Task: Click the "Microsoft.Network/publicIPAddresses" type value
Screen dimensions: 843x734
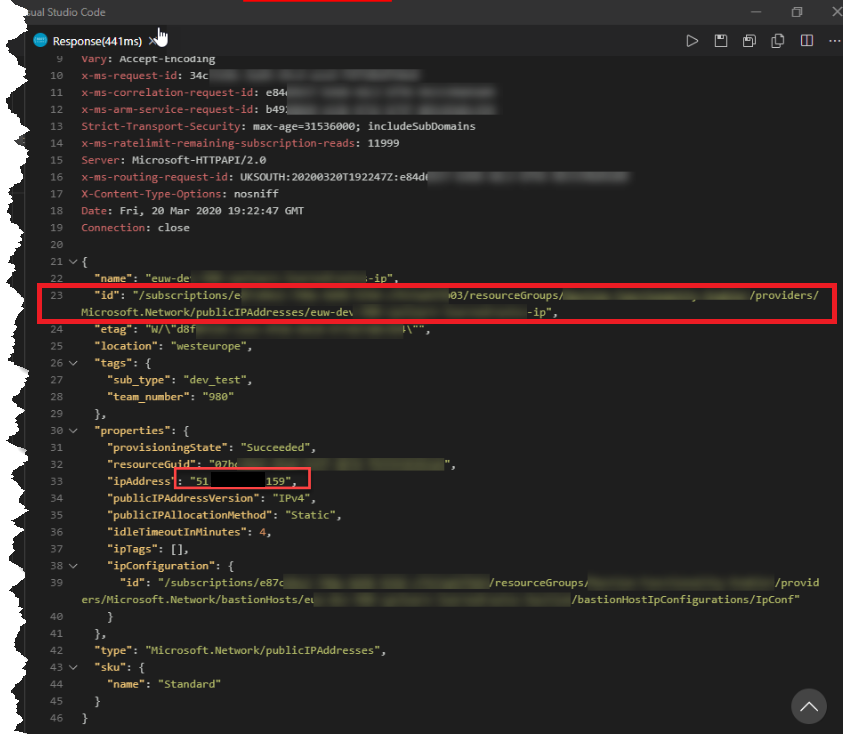Action: coord(262,650)
